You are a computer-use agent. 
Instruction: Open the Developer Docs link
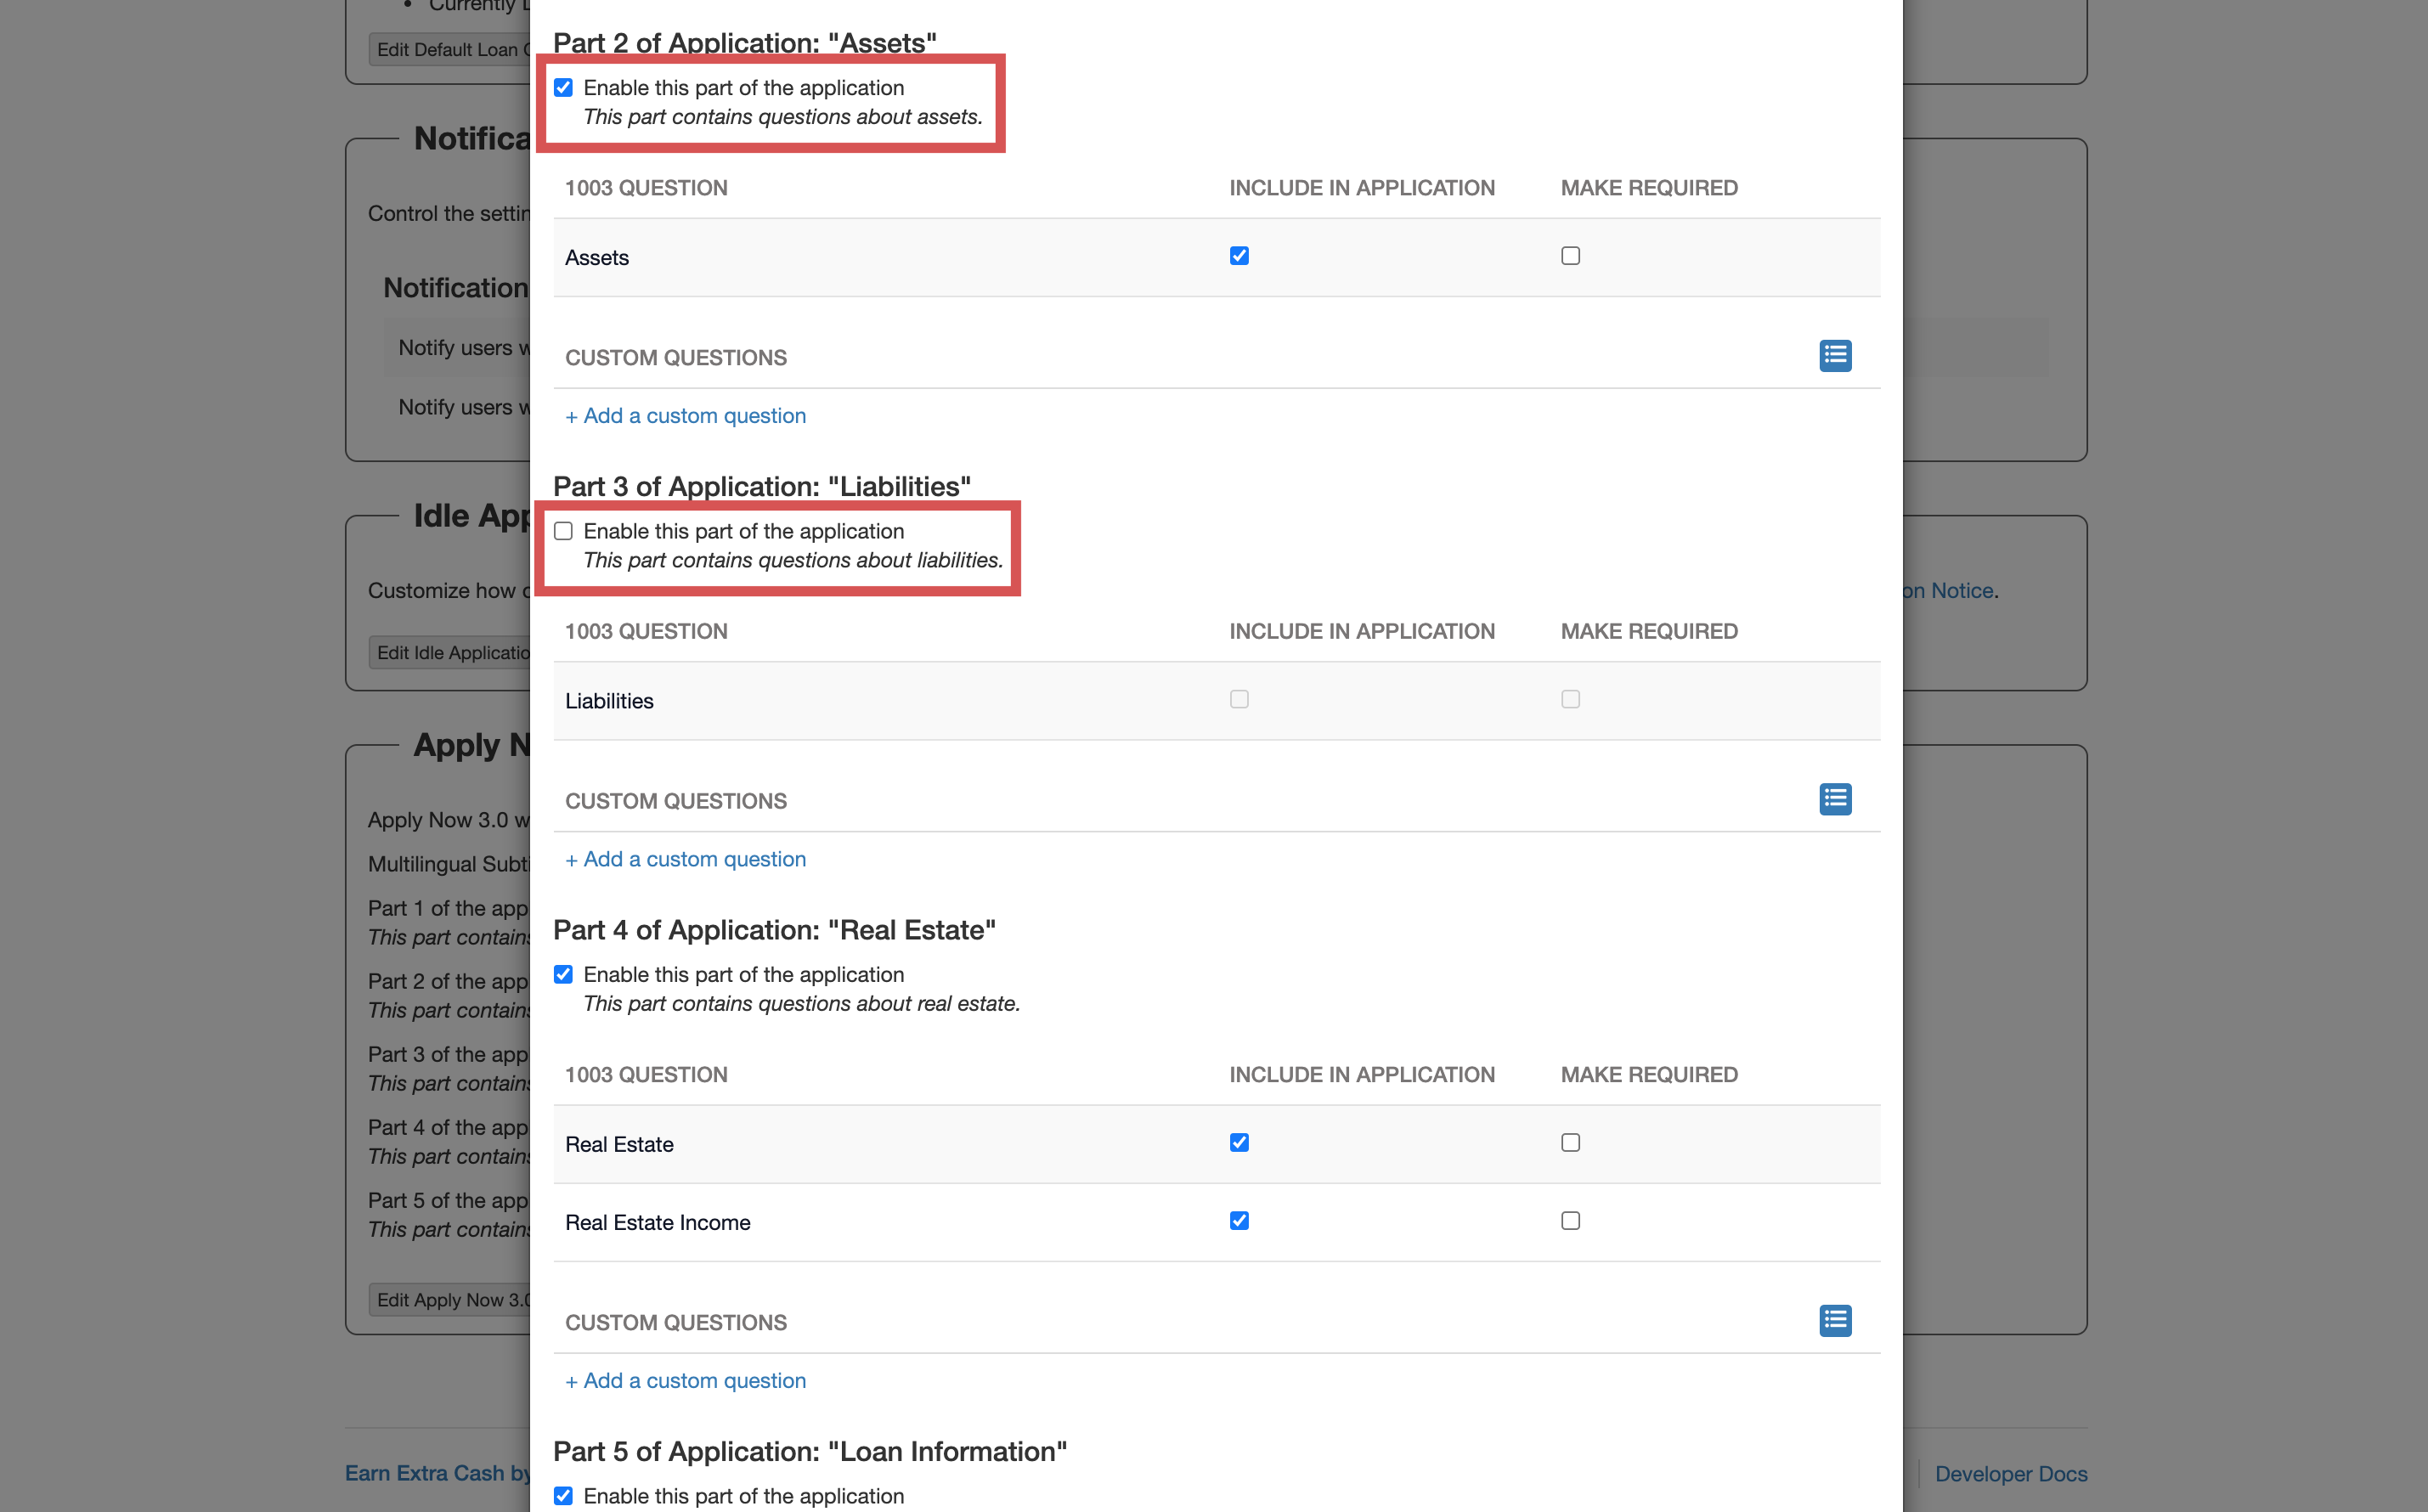pyautogui.click(x=2010, y=1474)
